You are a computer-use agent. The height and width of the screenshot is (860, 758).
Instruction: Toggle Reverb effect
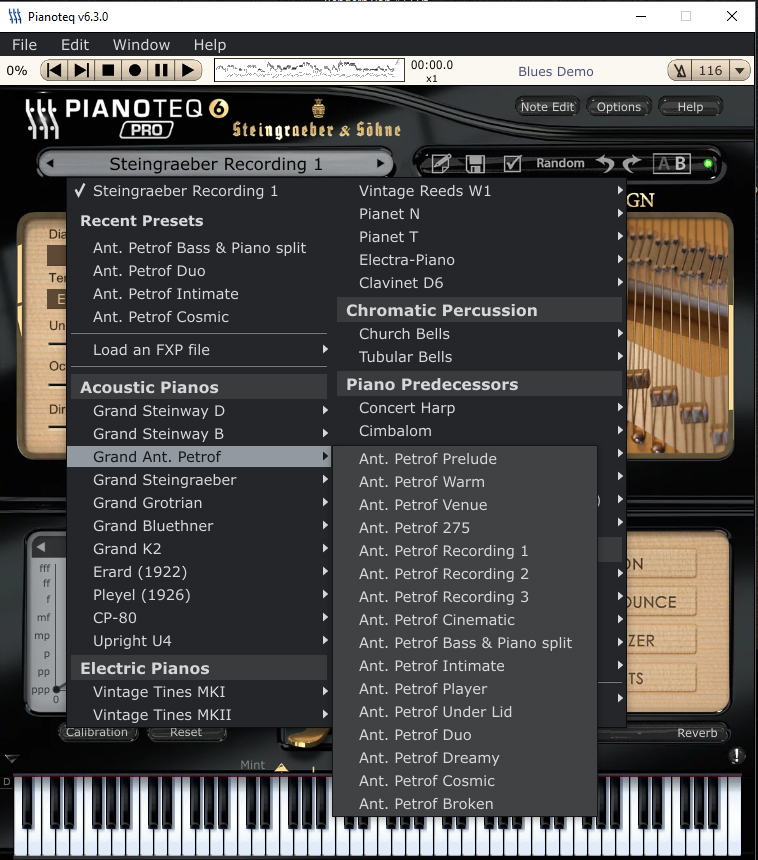click(x=697, y=733)
